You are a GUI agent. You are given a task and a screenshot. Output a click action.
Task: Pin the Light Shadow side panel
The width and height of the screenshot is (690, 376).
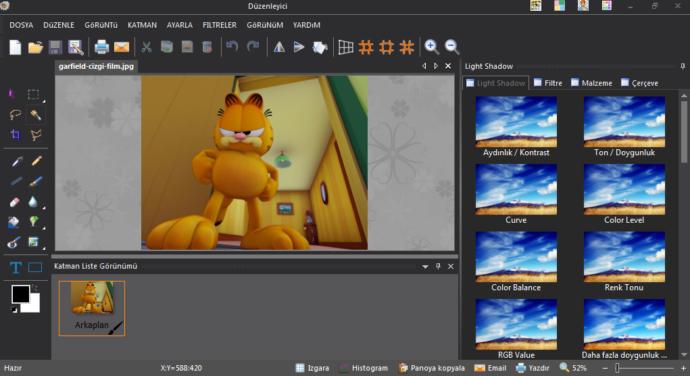(683, 66)
